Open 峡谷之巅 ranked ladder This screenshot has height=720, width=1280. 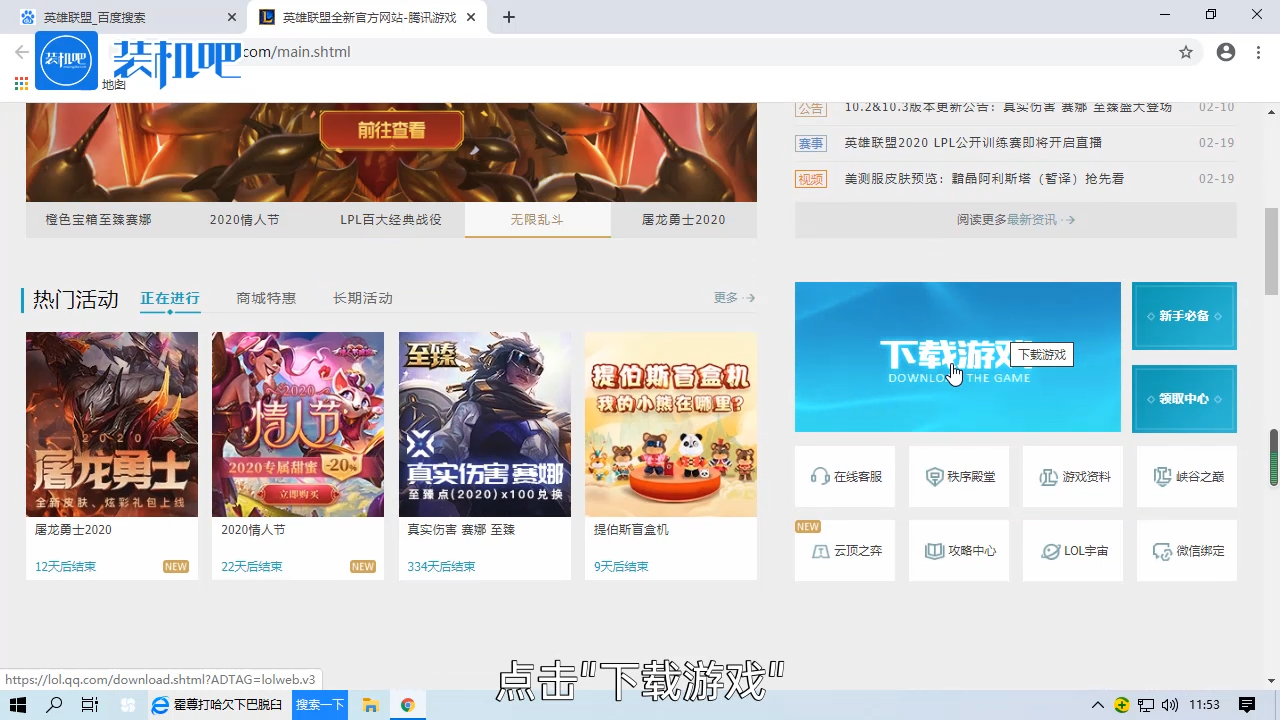click(x=1186, y=476)
